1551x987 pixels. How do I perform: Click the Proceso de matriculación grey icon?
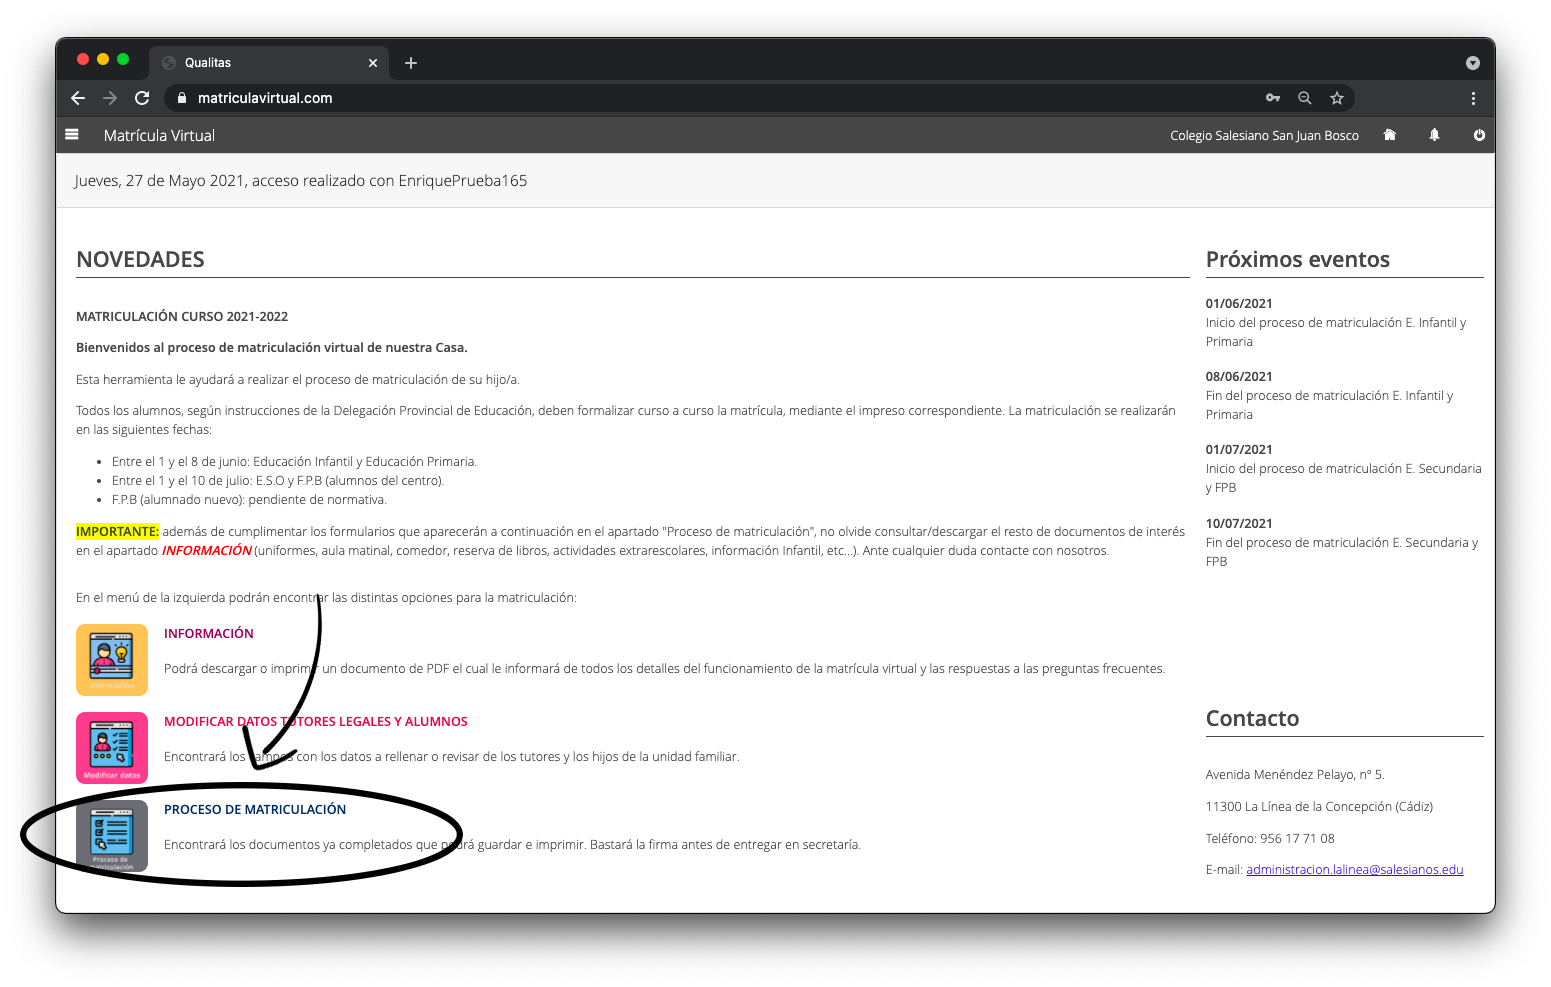click(112, 836)
